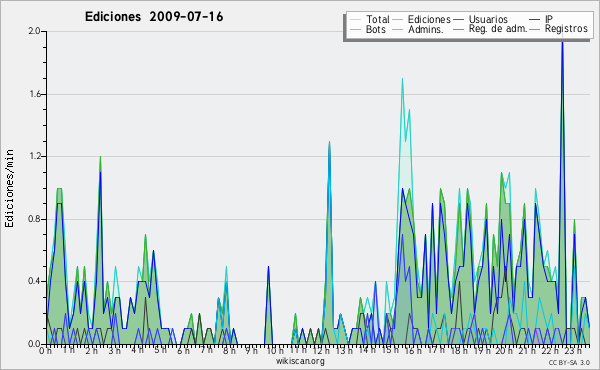The width and height of the screenshot is (600, 370).
Task: Click the 'Ediciones/min' vertical axis label
Action: tap(9, 188)
